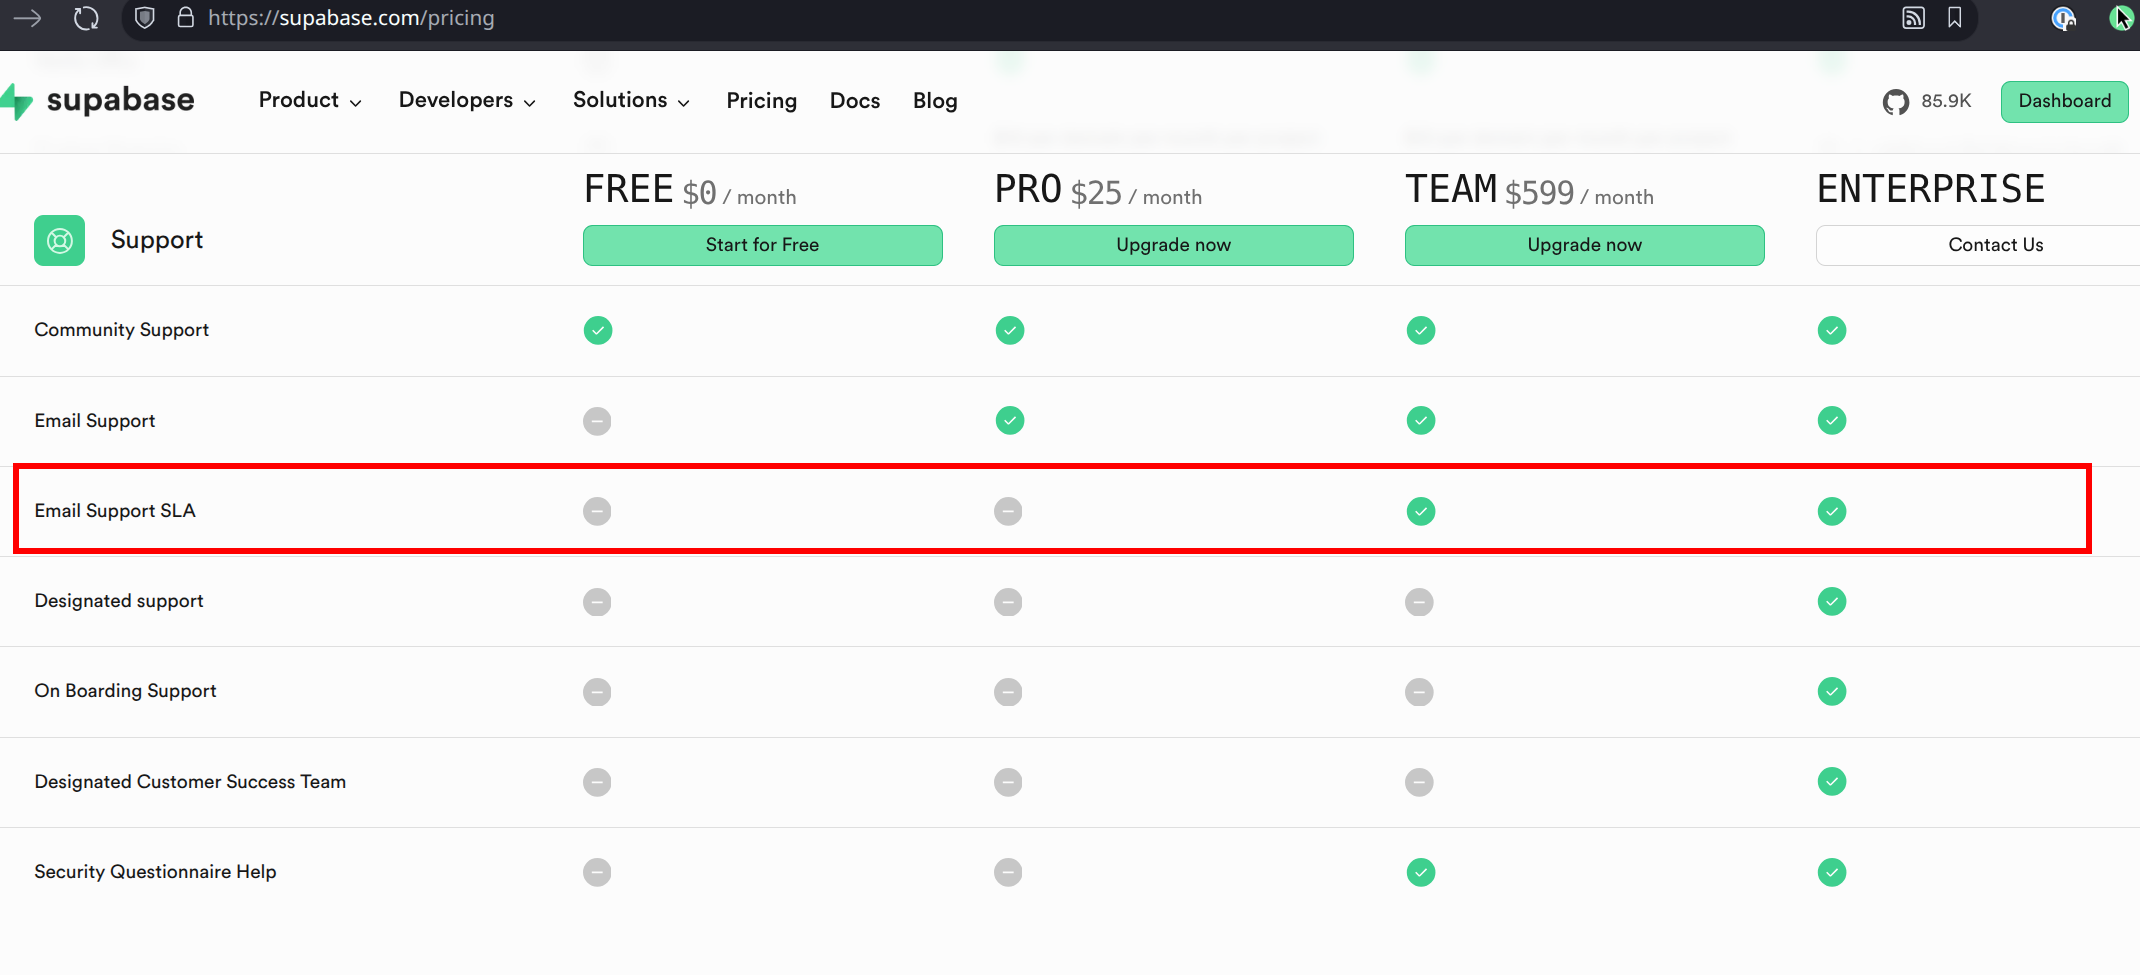
Task: Click the Security Questionnaire Help dash for FREE
Action: click(x=597, y=872)
